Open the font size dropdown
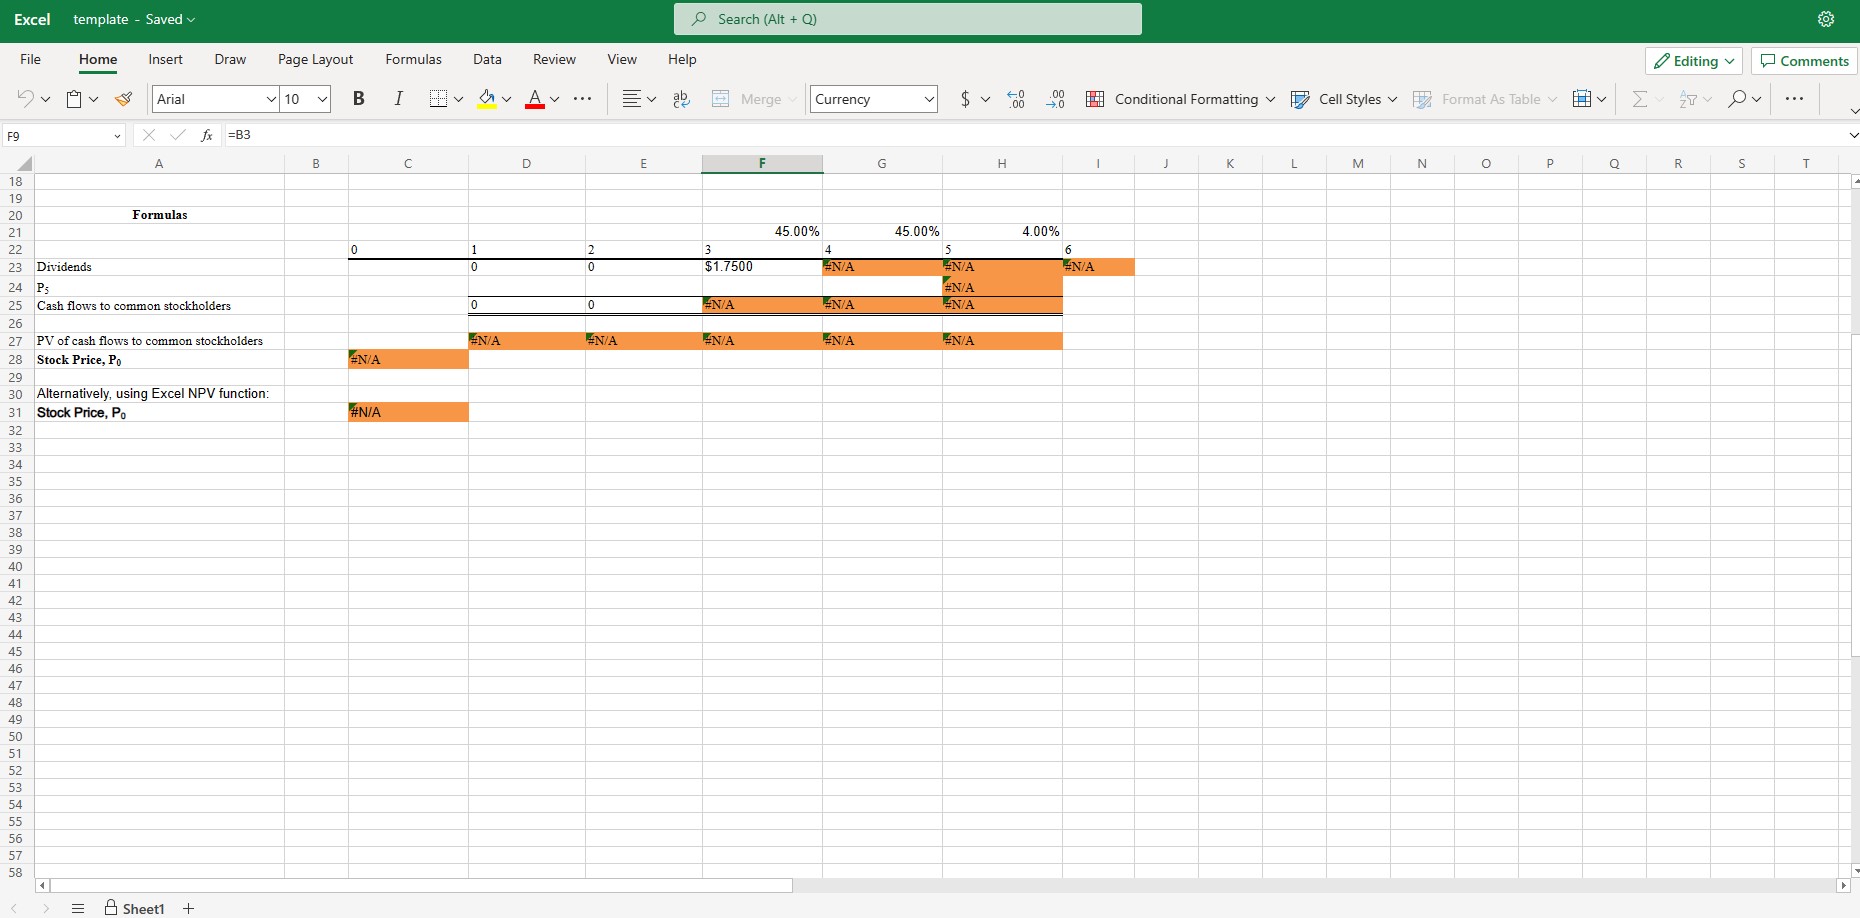Image resolution: width=1860 pixels, height=918 pixels. [x=320, y=99]
